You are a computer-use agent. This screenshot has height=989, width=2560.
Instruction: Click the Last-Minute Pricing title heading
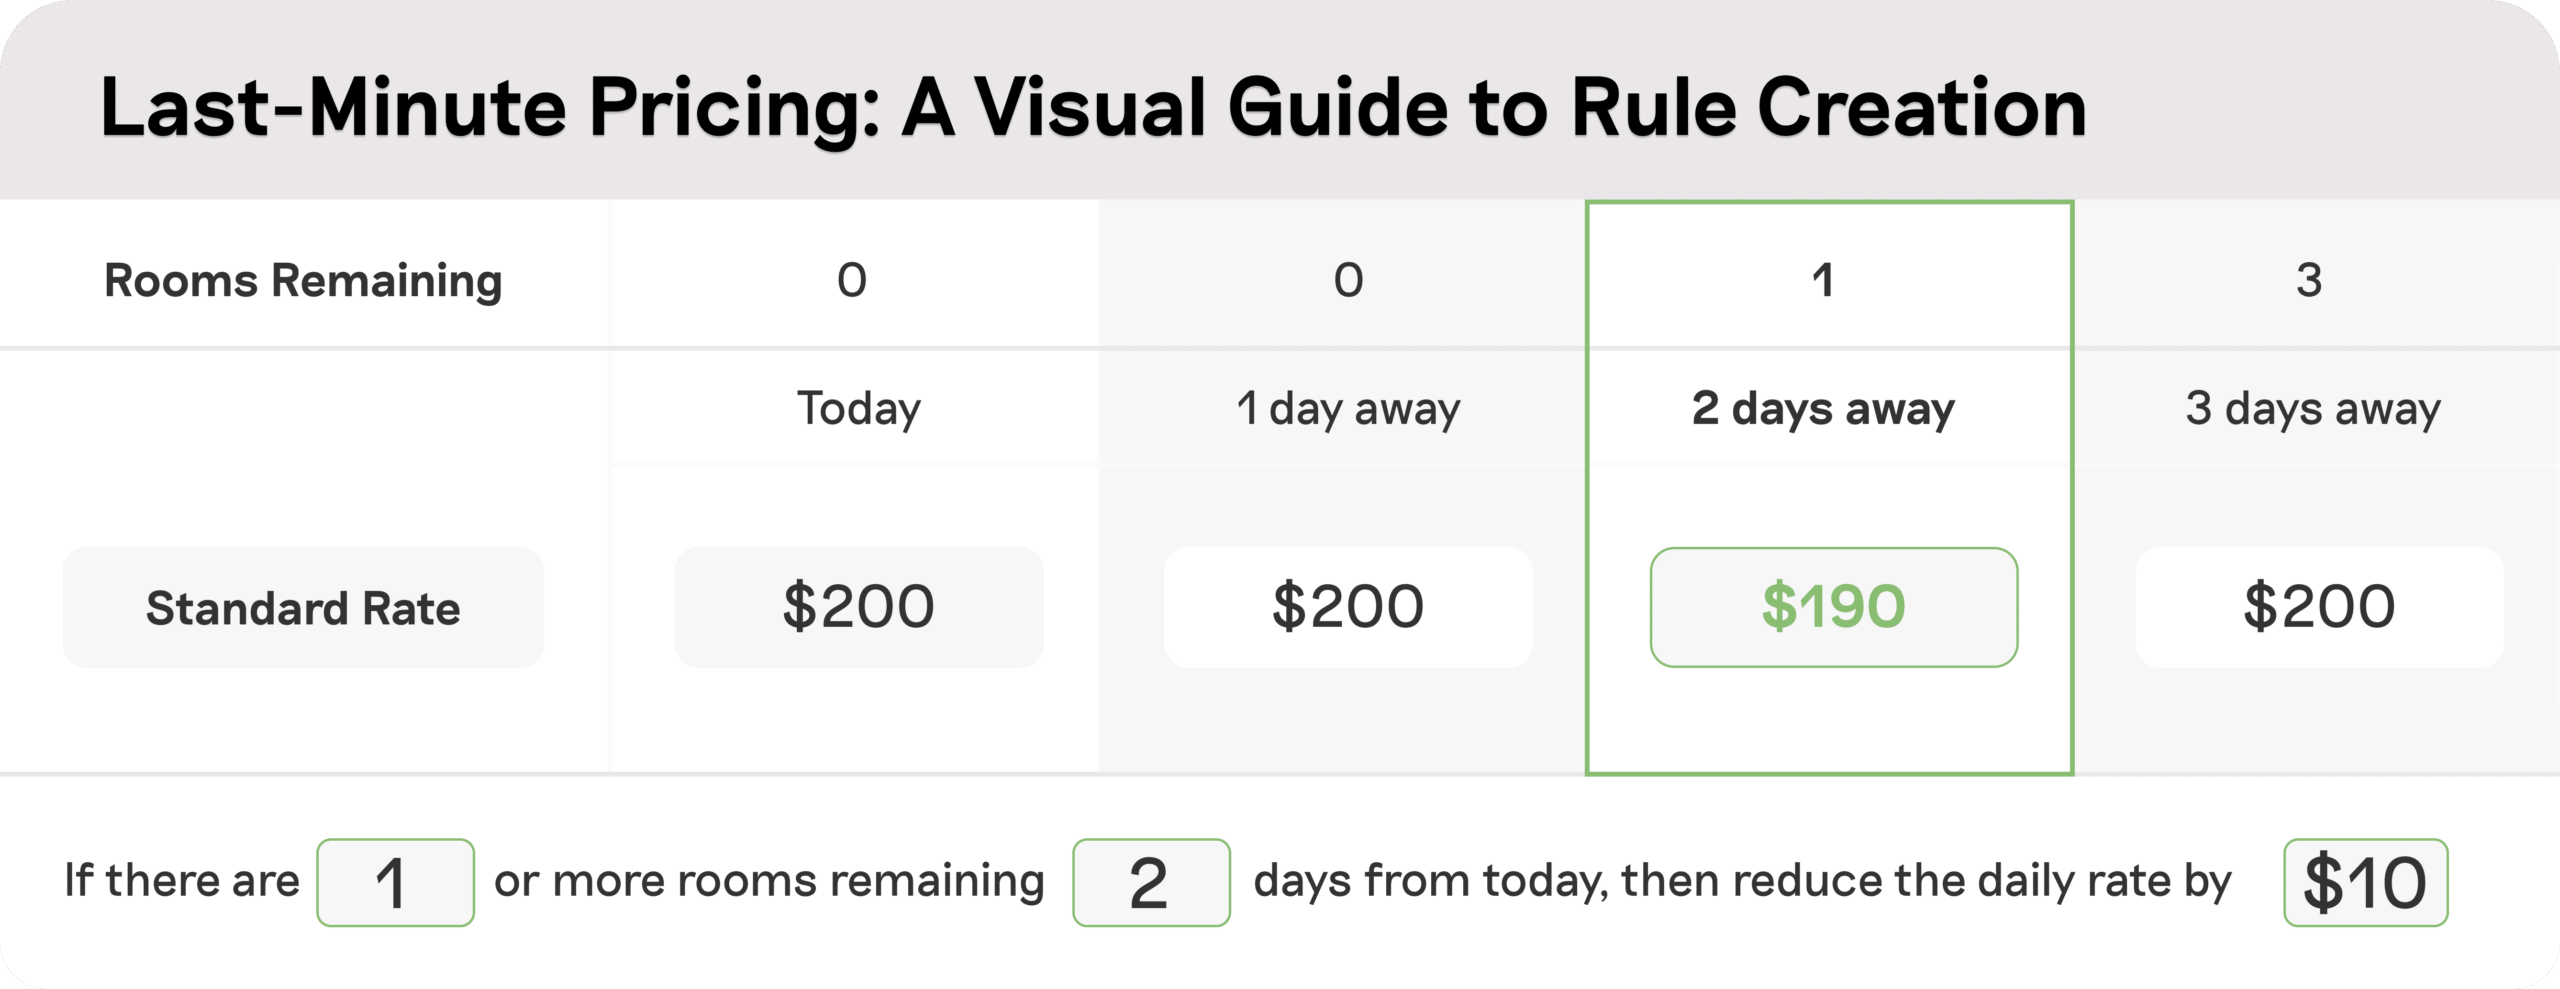(x=1093, y=108)
